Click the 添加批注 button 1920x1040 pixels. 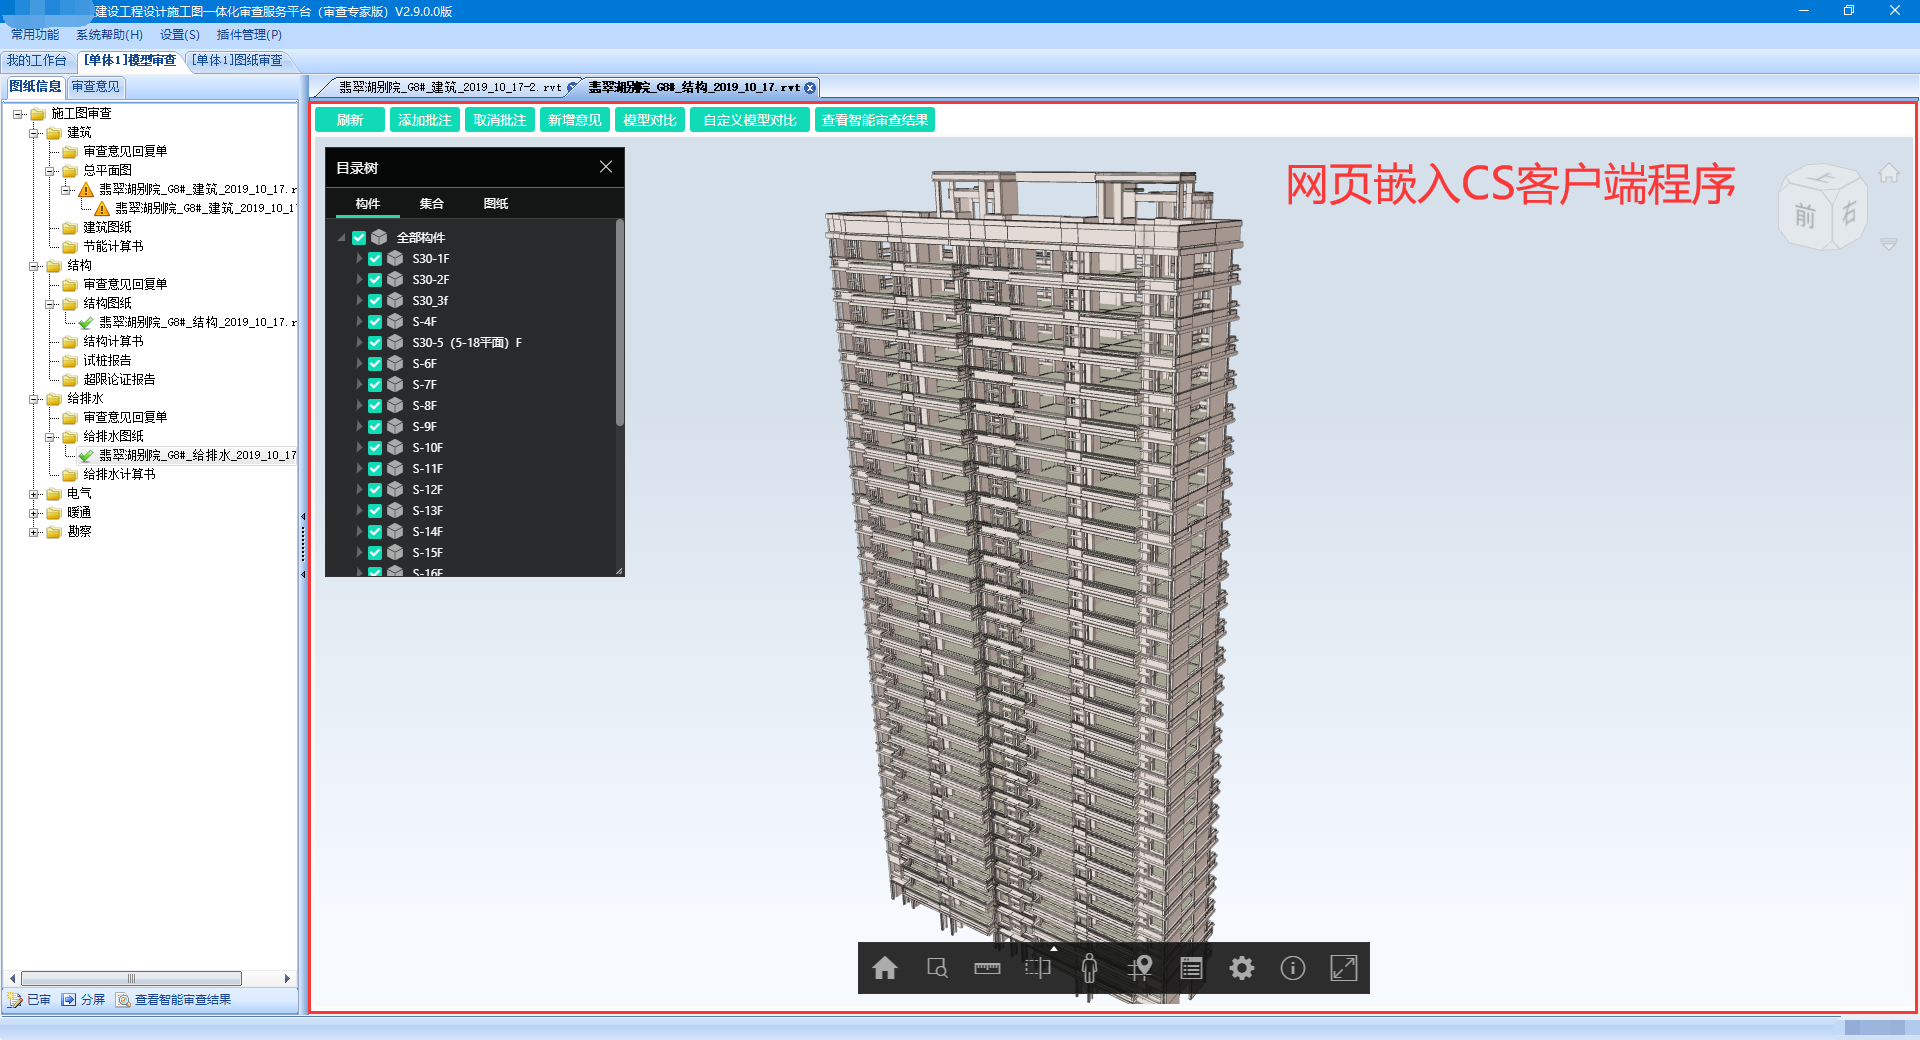click(424, 120)
